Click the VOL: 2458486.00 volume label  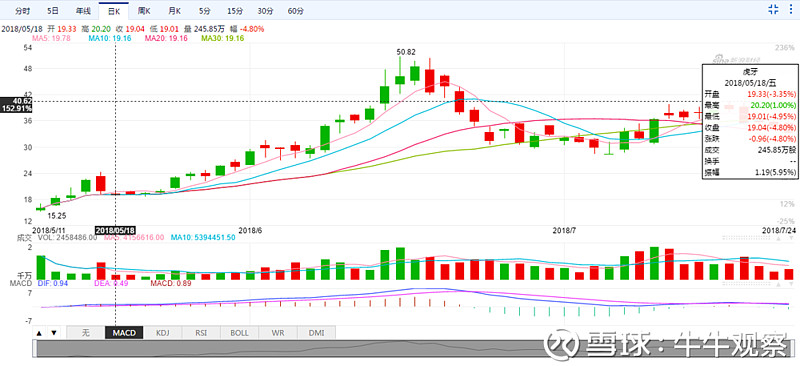coord(68,237)
